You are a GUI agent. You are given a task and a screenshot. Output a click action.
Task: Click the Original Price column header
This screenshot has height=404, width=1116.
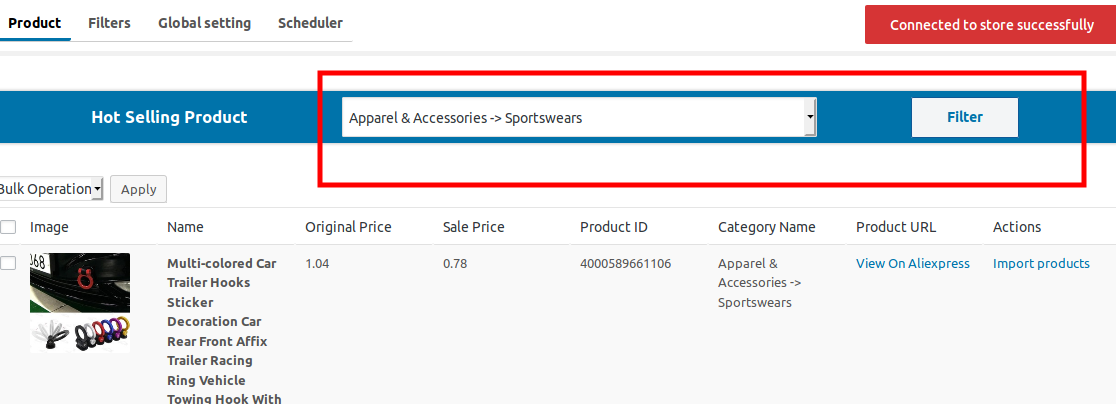348,227
